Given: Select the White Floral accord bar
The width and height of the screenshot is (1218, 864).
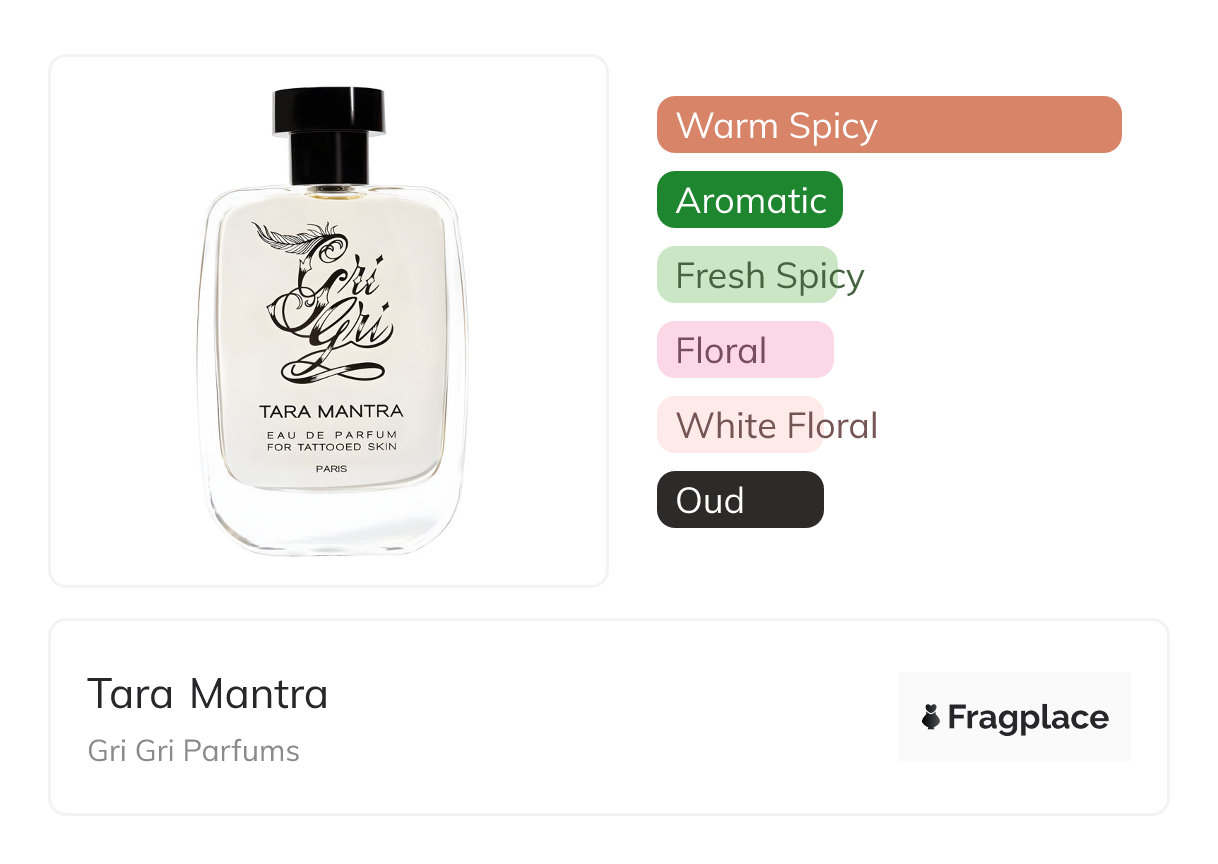Looking at the screenshot, I should pyautogui.click(x=740, y=425).
